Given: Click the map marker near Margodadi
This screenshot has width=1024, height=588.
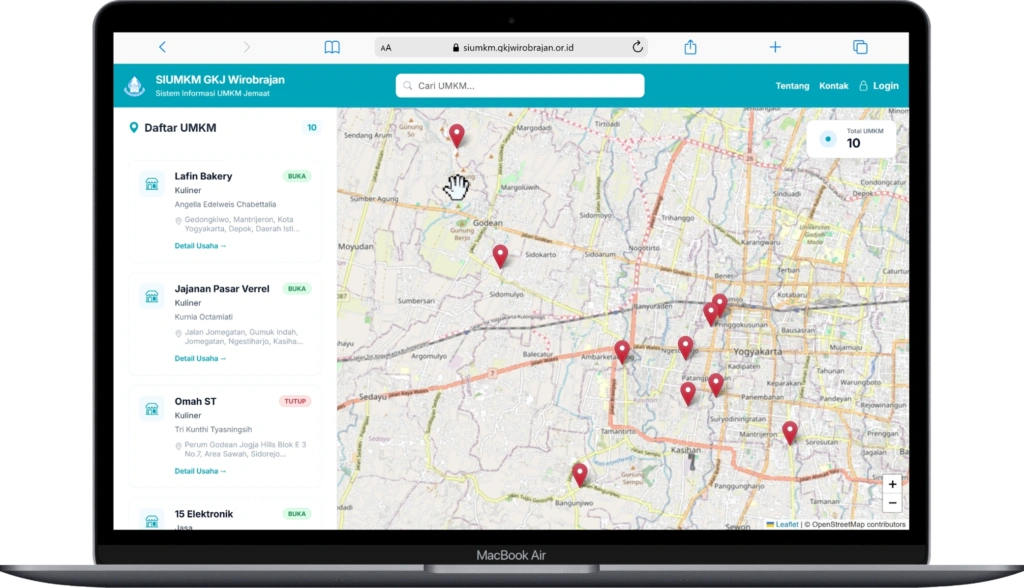Looking at the screenshot, I should [456, 136].
